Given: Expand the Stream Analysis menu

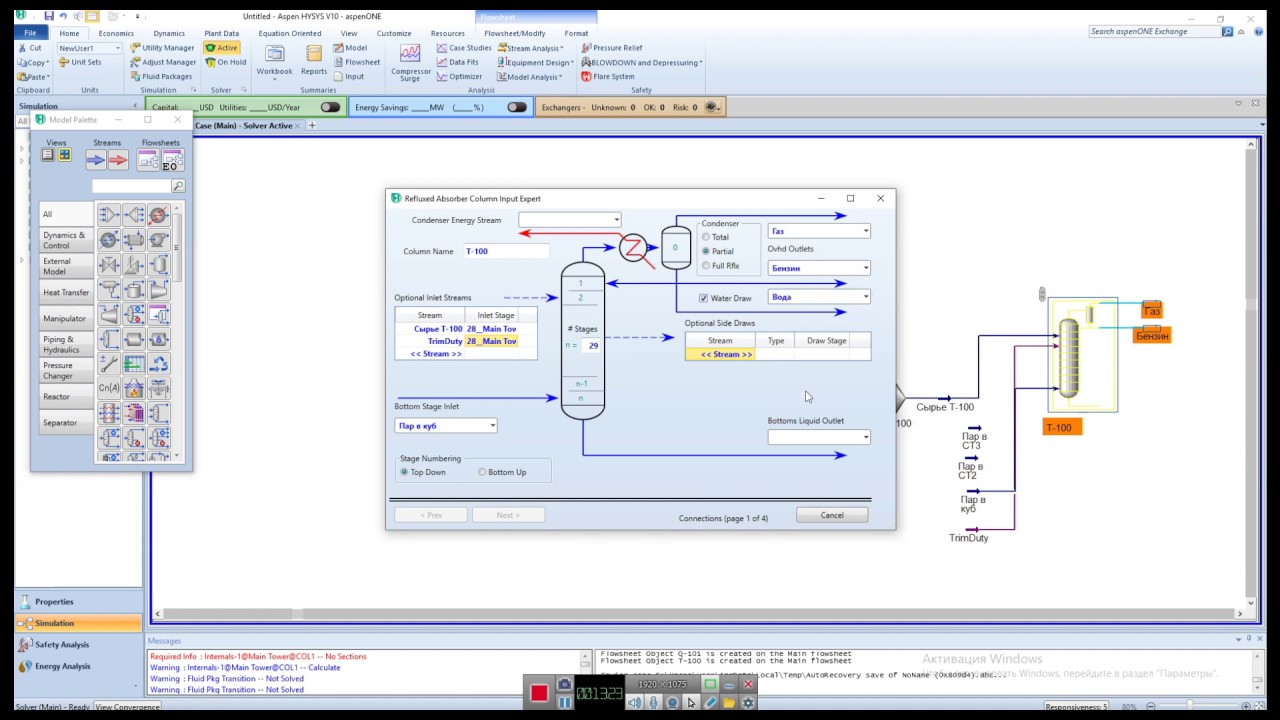Looking at the screenshot, I should tap(532, 48).
